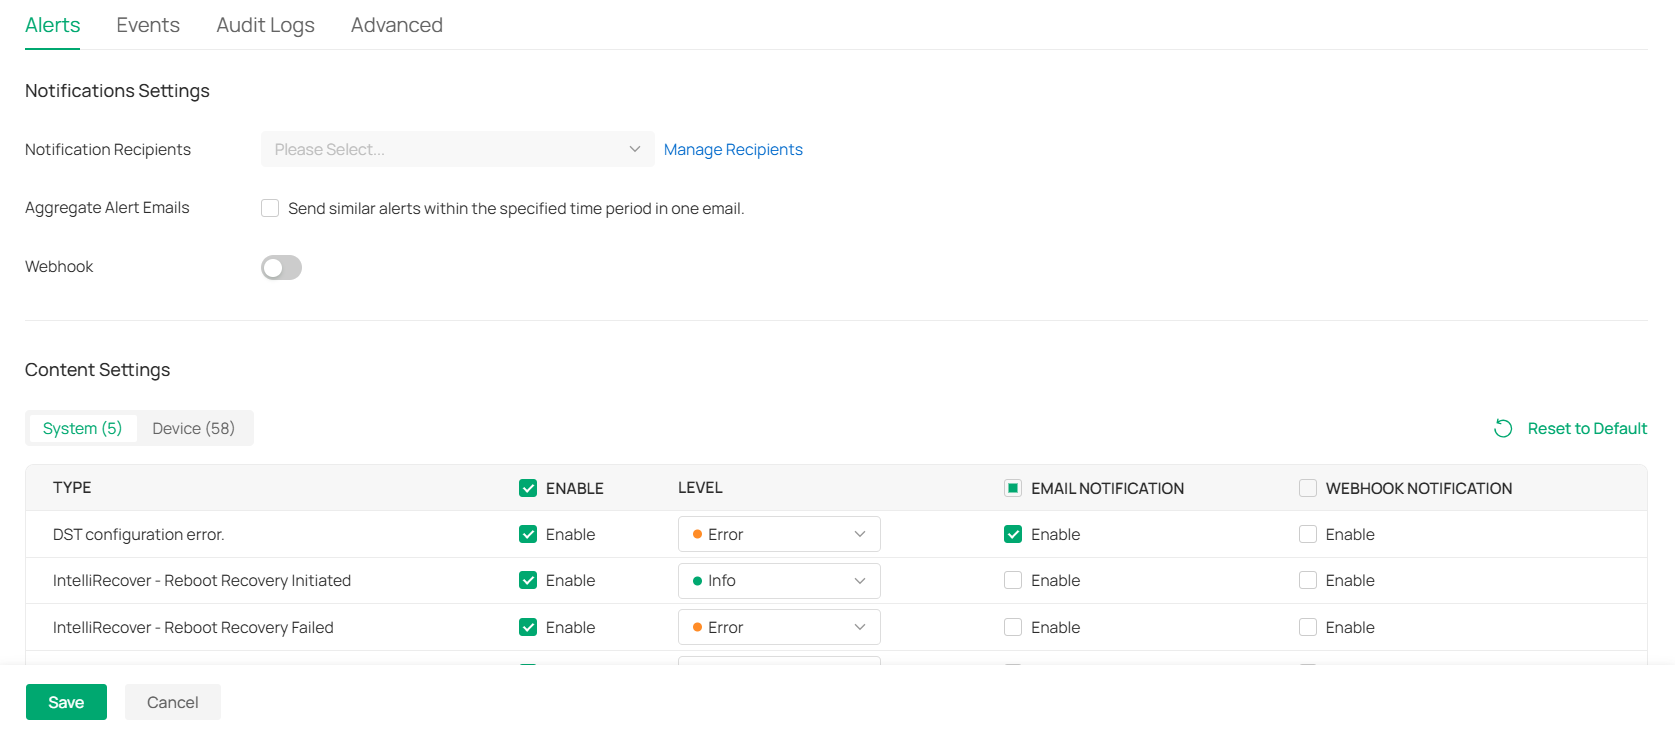The width and height of the screenshot is (1675, 738).
Task: Click the Reset to Default refresh icon
Action: [1502, 428]
